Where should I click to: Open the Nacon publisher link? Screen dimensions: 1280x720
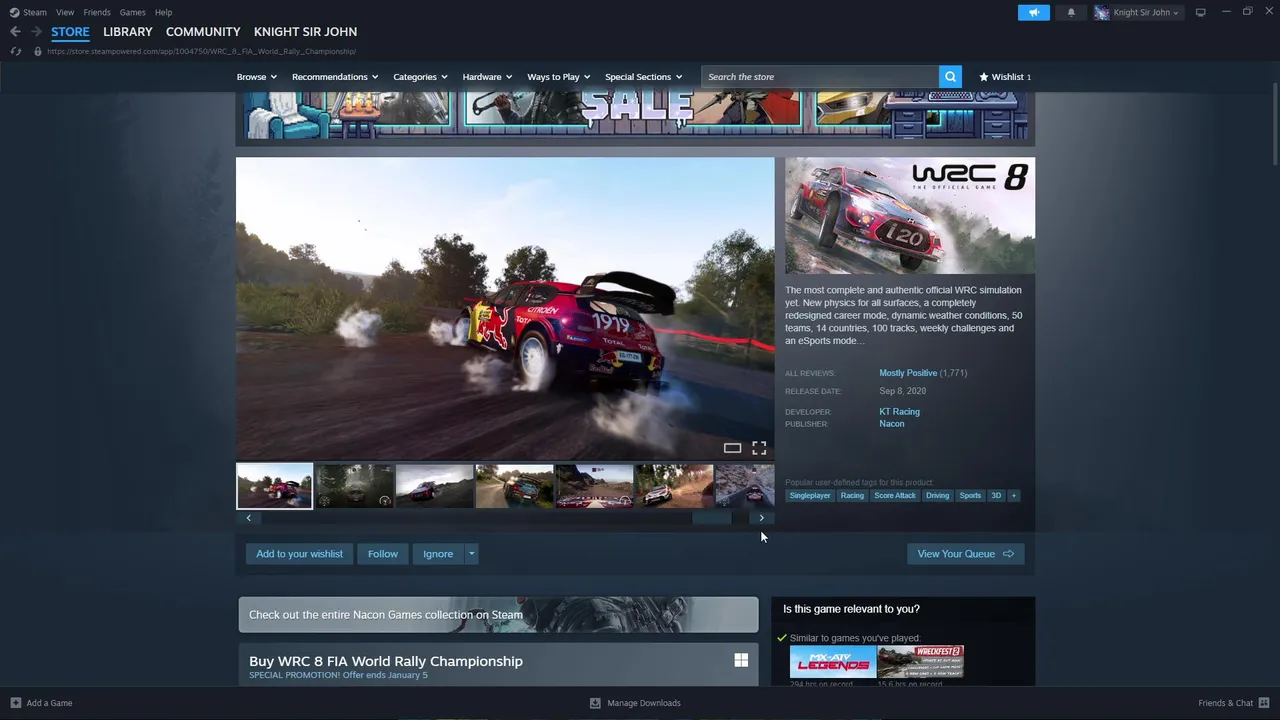point(891,424)
